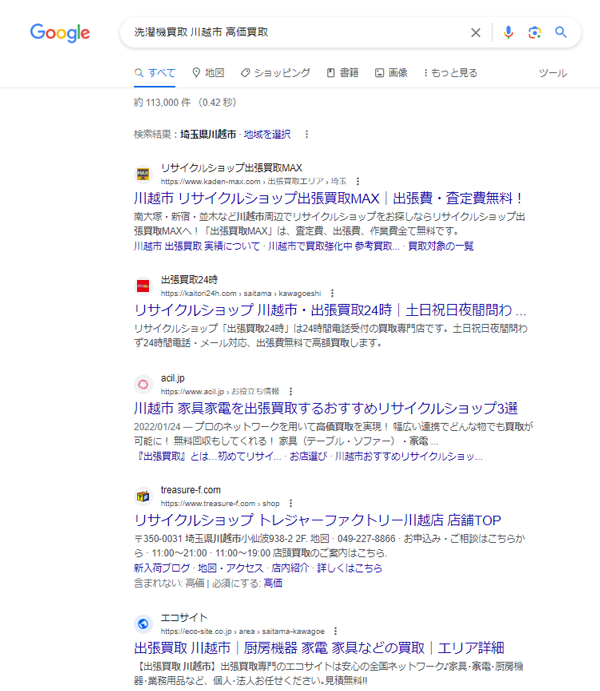
Task: Open Google Lens image search icon
Action: pos(534,33)
